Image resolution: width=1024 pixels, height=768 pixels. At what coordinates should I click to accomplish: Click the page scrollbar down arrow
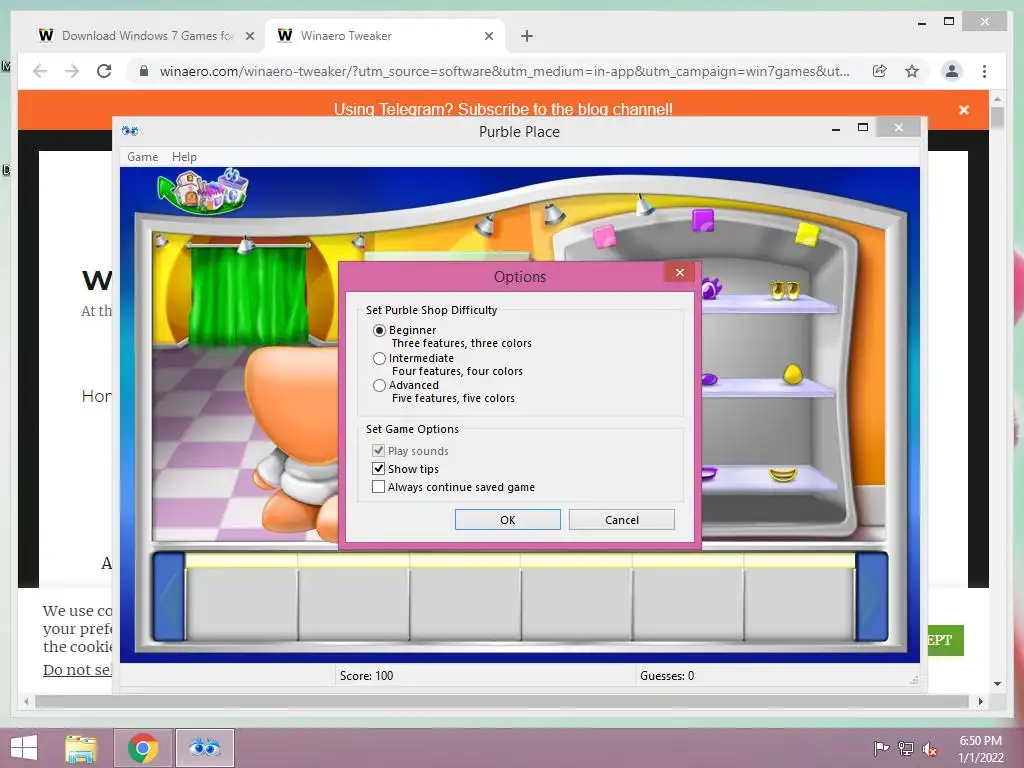point(997,684)
